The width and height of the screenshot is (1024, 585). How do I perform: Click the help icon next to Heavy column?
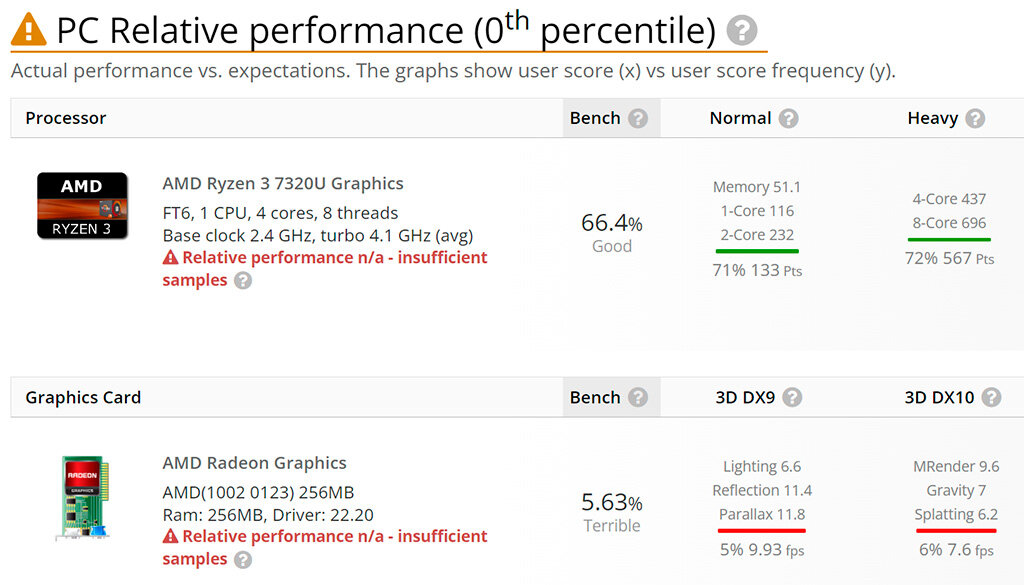pyautogui.click(x=975, y=118)
